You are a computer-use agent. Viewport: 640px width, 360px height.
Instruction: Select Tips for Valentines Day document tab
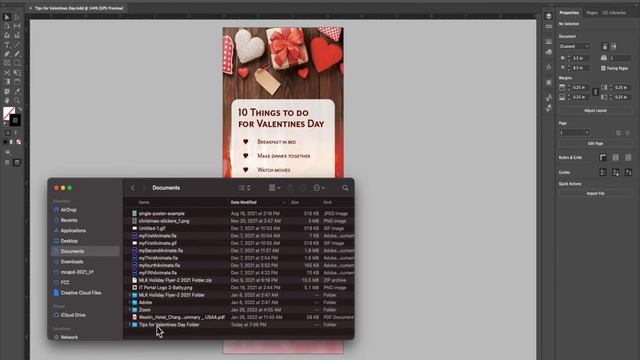[78, 8]
